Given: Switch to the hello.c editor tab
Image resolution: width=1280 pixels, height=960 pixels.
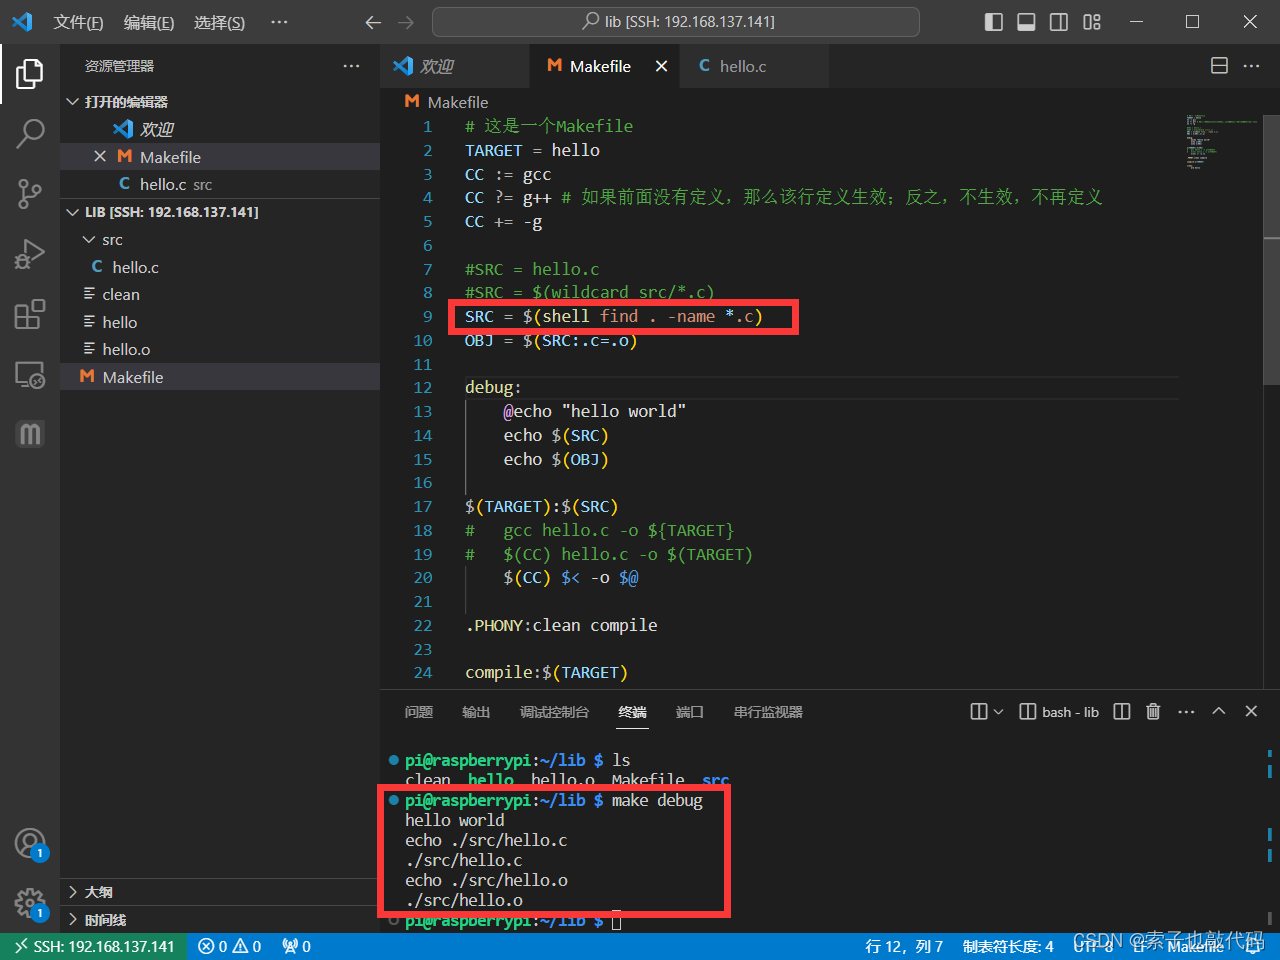Looking at the screenshot, I should pos(755,66).
